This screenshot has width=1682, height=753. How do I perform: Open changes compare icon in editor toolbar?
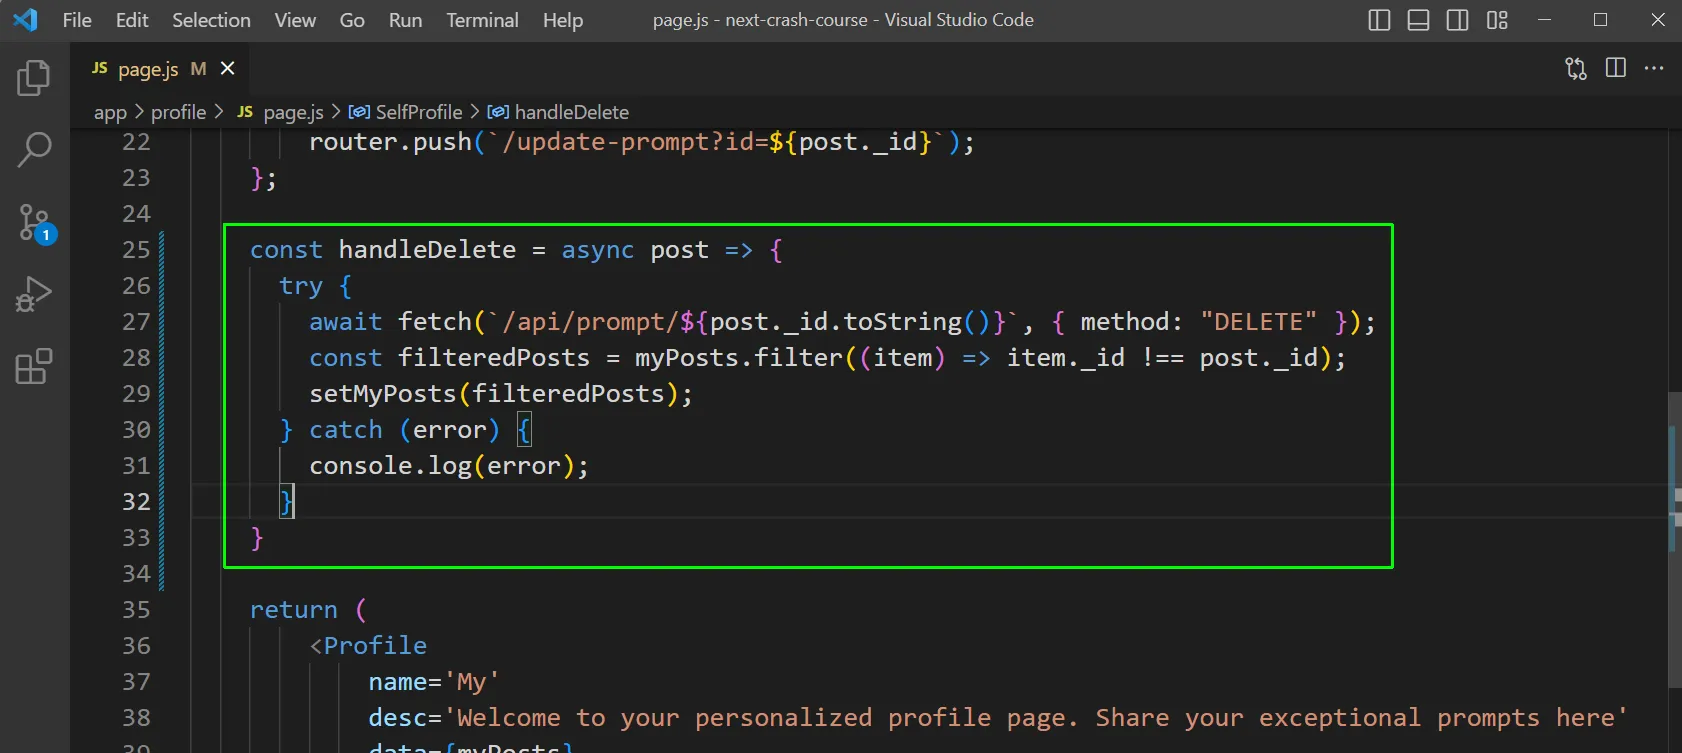coord(1576,68)
